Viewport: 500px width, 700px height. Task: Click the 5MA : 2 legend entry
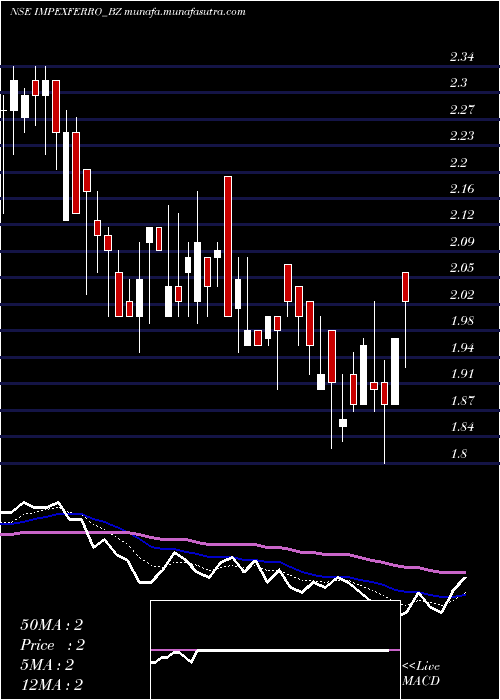47,665
